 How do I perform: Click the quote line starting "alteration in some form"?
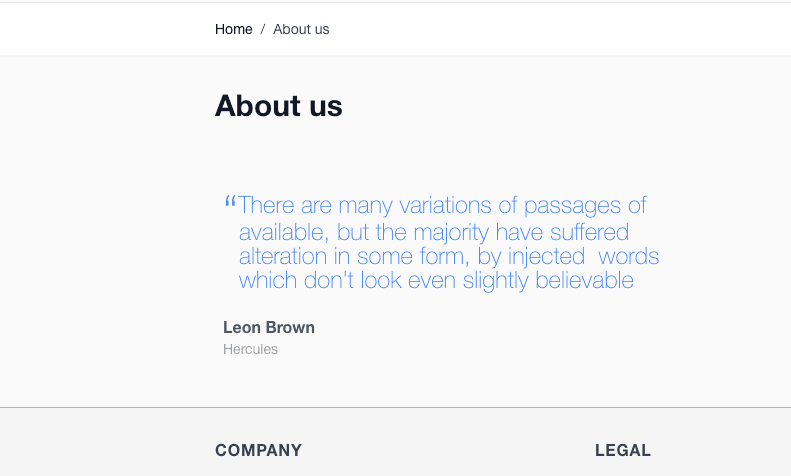tap(448, 256)
